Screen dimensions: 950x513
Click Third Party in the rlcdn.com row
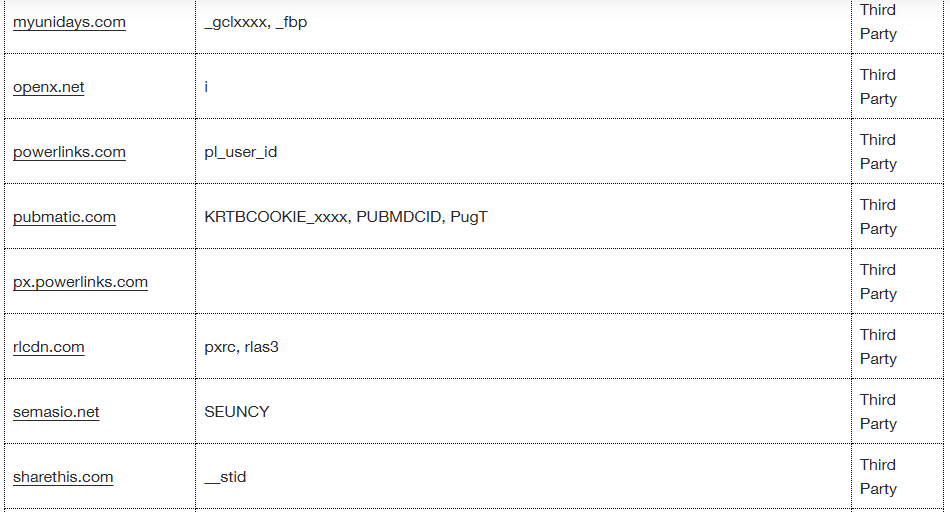tap(878, 347)
